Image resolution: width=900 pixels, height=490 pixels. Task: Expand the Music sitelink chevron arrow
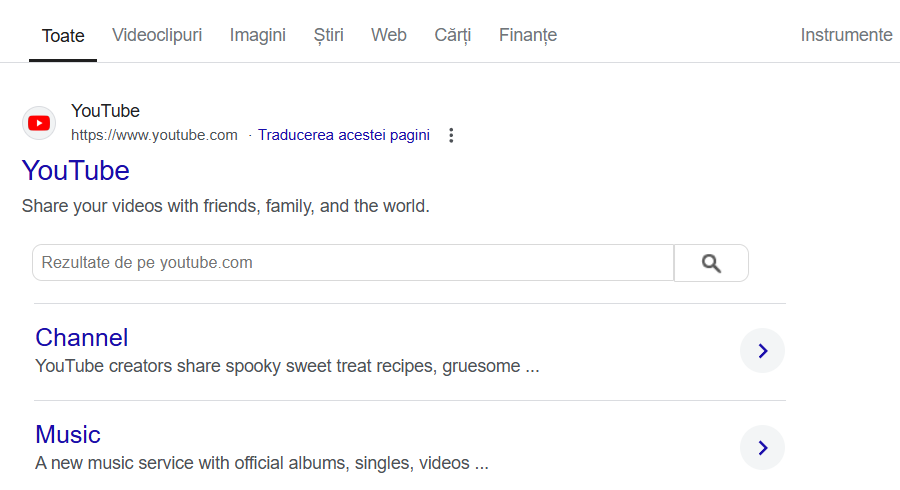762,448
